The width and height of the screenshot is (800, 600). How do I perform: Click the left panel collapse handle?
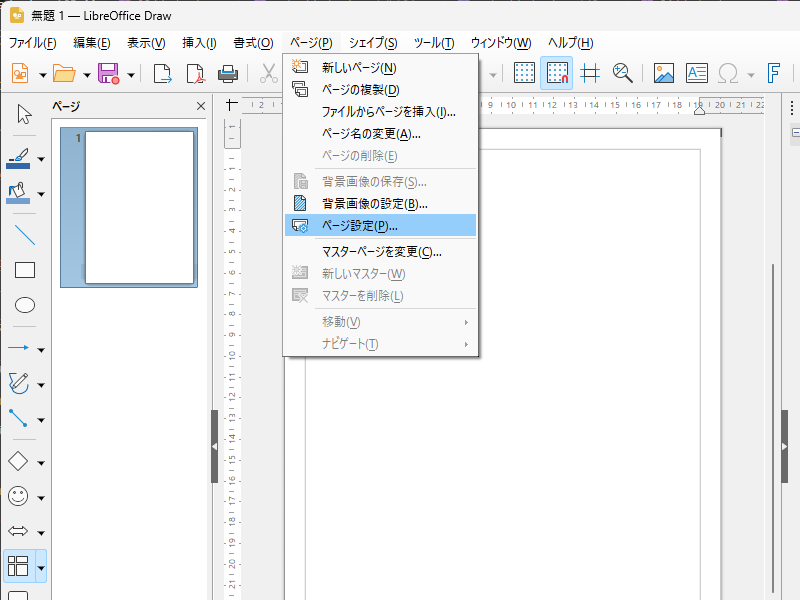click(214, 446)
